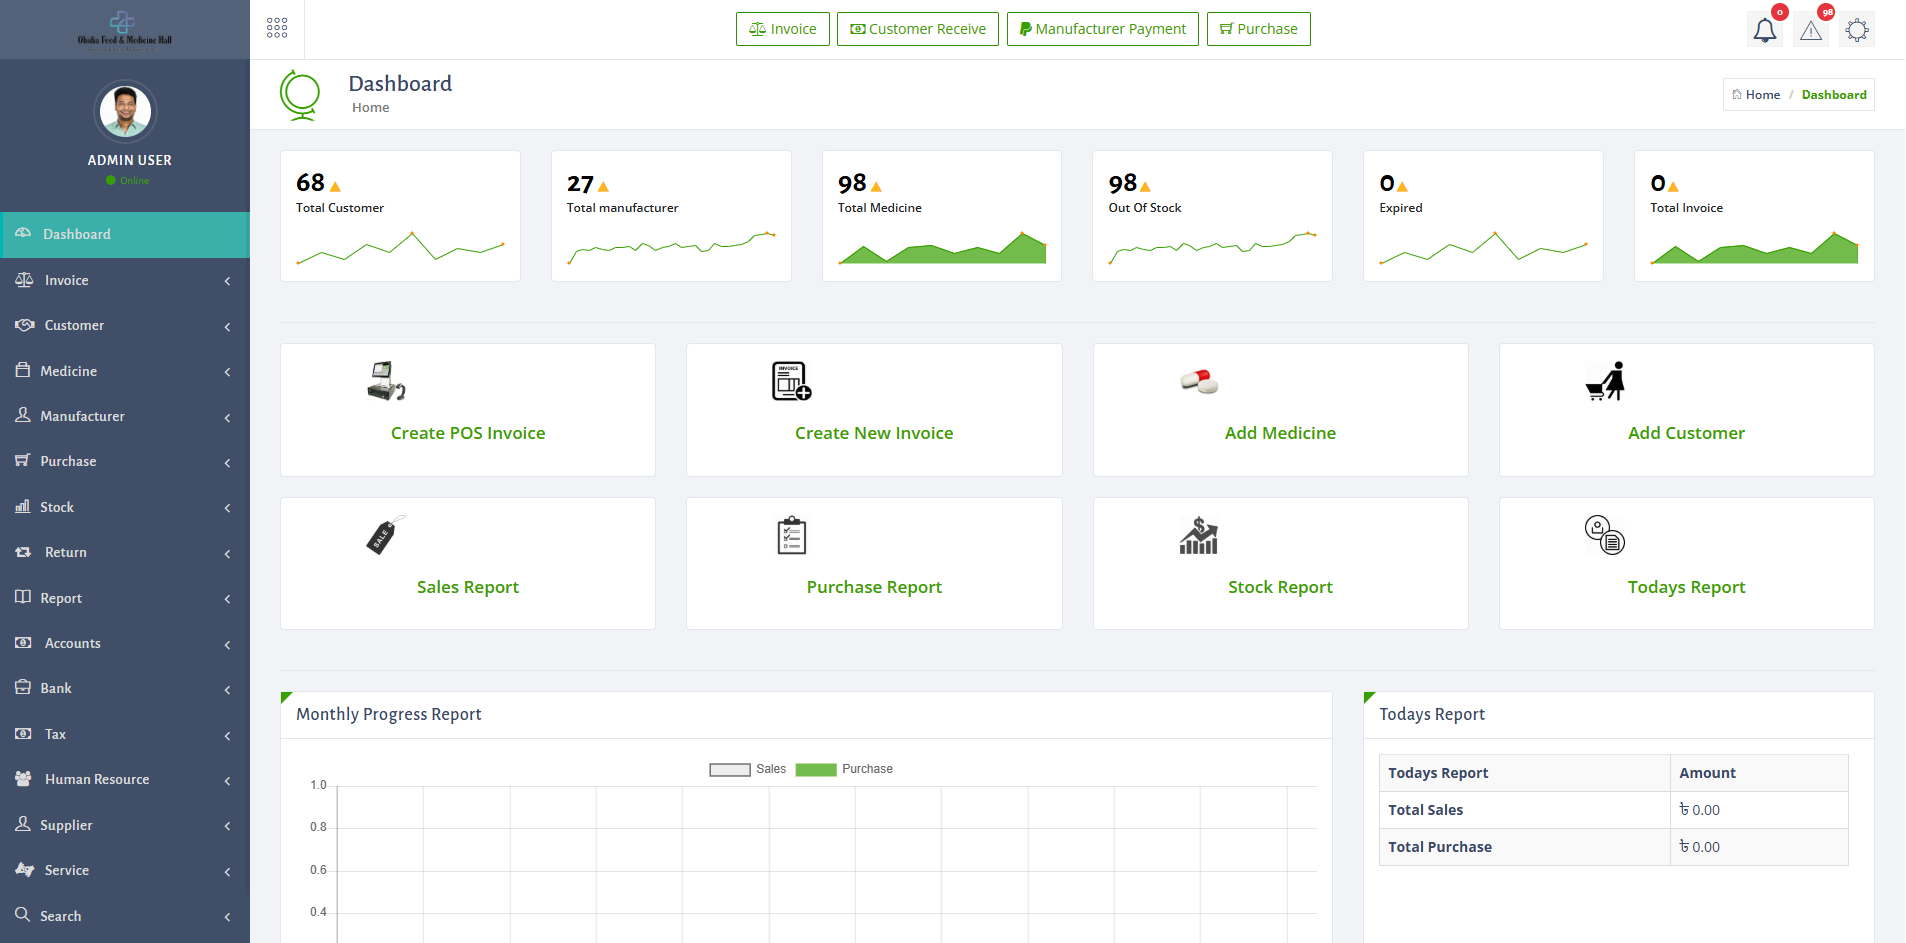Image resolution: width=1906 pixels, height=943 pixels.
Task: Open the settings gear icon
Action: pyautogui.click(x=1856, y=30)
